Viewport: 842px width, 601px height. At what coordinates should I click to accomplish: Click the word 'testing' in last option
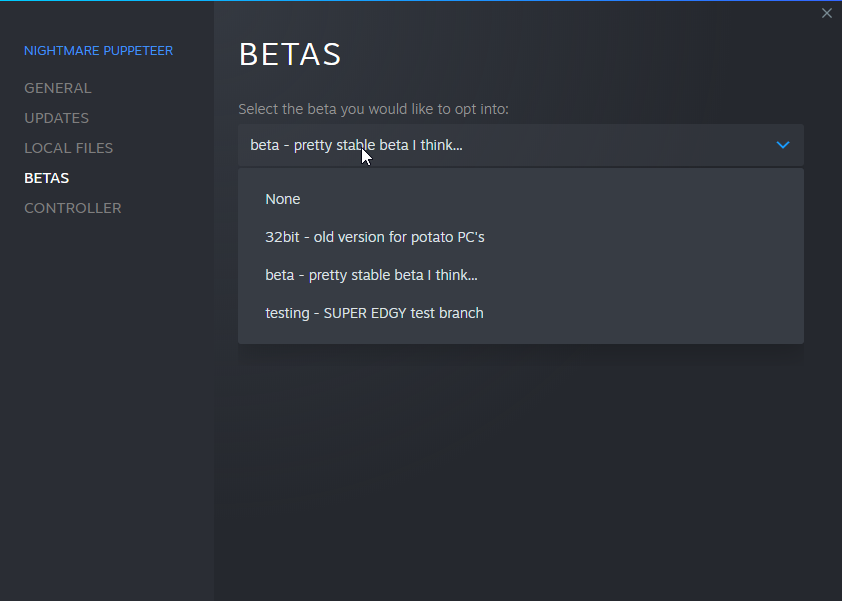pos(287,314)
